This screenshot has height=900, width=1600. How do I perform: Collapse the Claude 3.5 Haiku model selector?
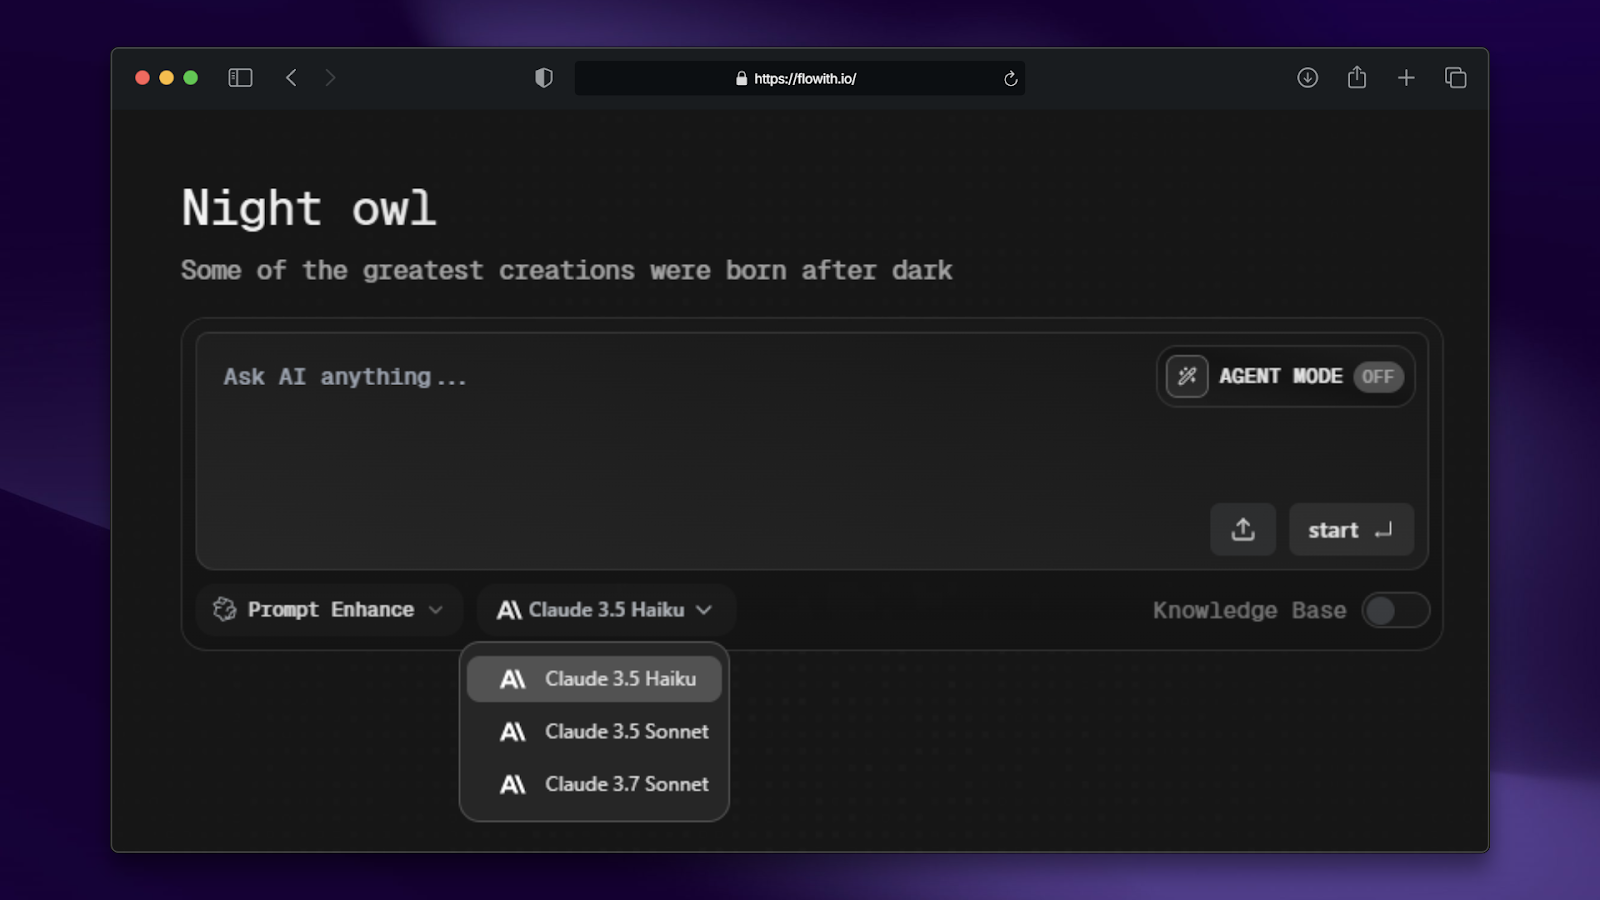606,610
